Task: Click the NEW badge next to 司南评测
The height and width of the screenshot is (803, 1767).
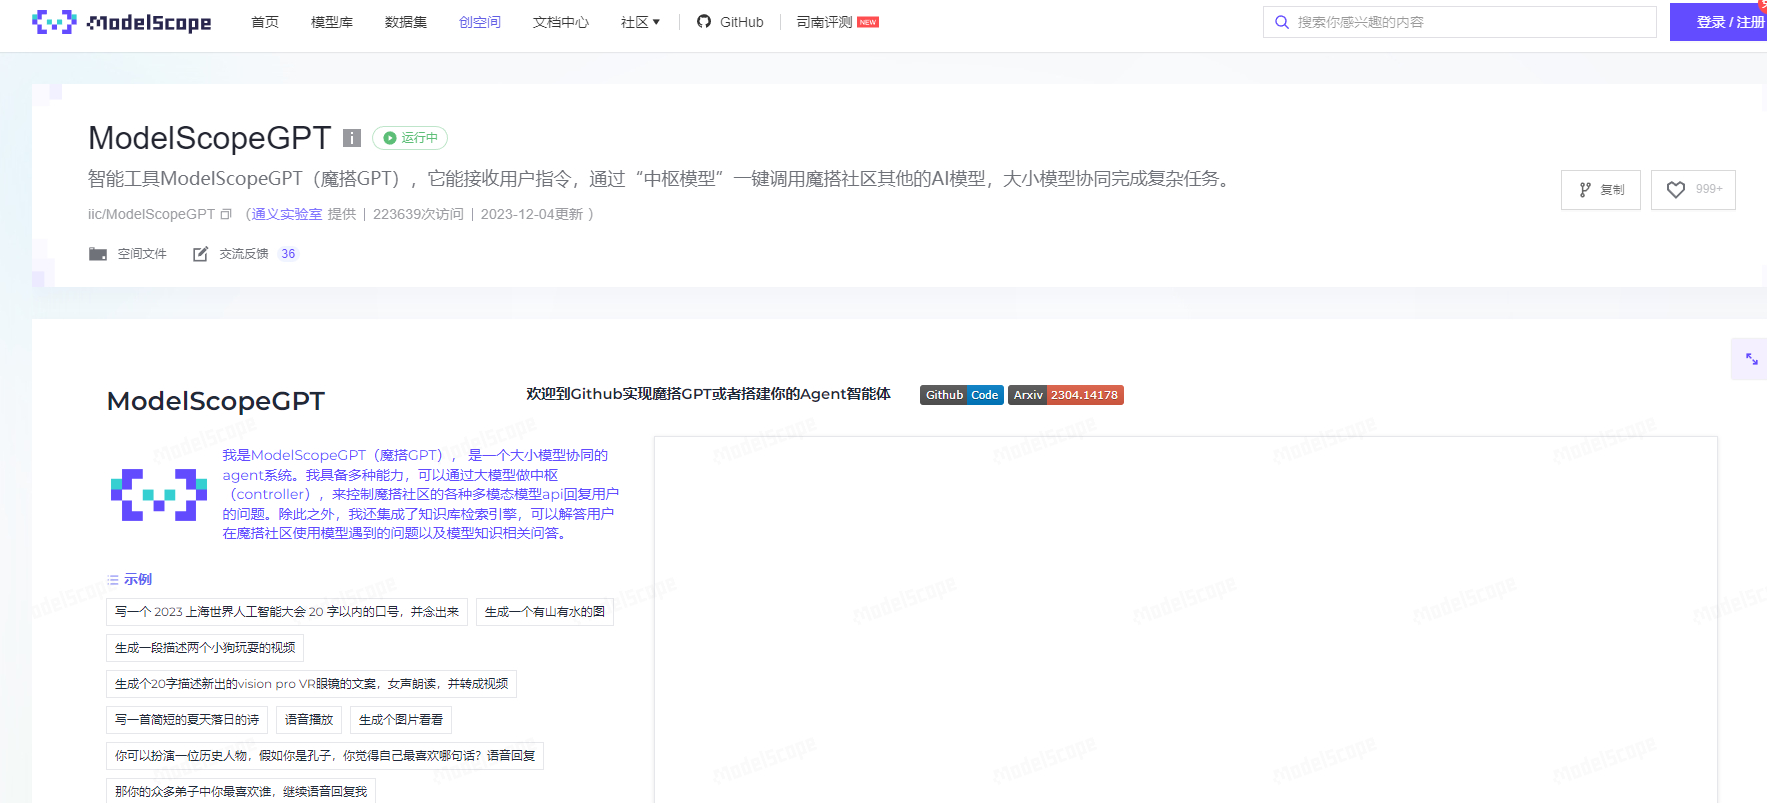Action: click(868, 22)
